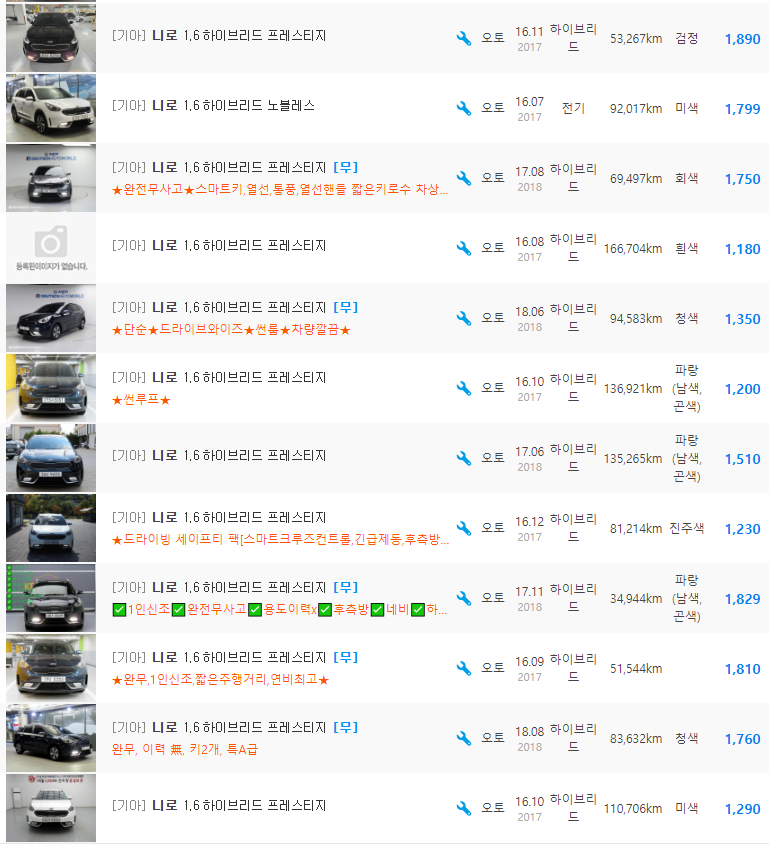The image size is (769, 844).
Task: Click price 1,180
Action: (x=742, y=249)
